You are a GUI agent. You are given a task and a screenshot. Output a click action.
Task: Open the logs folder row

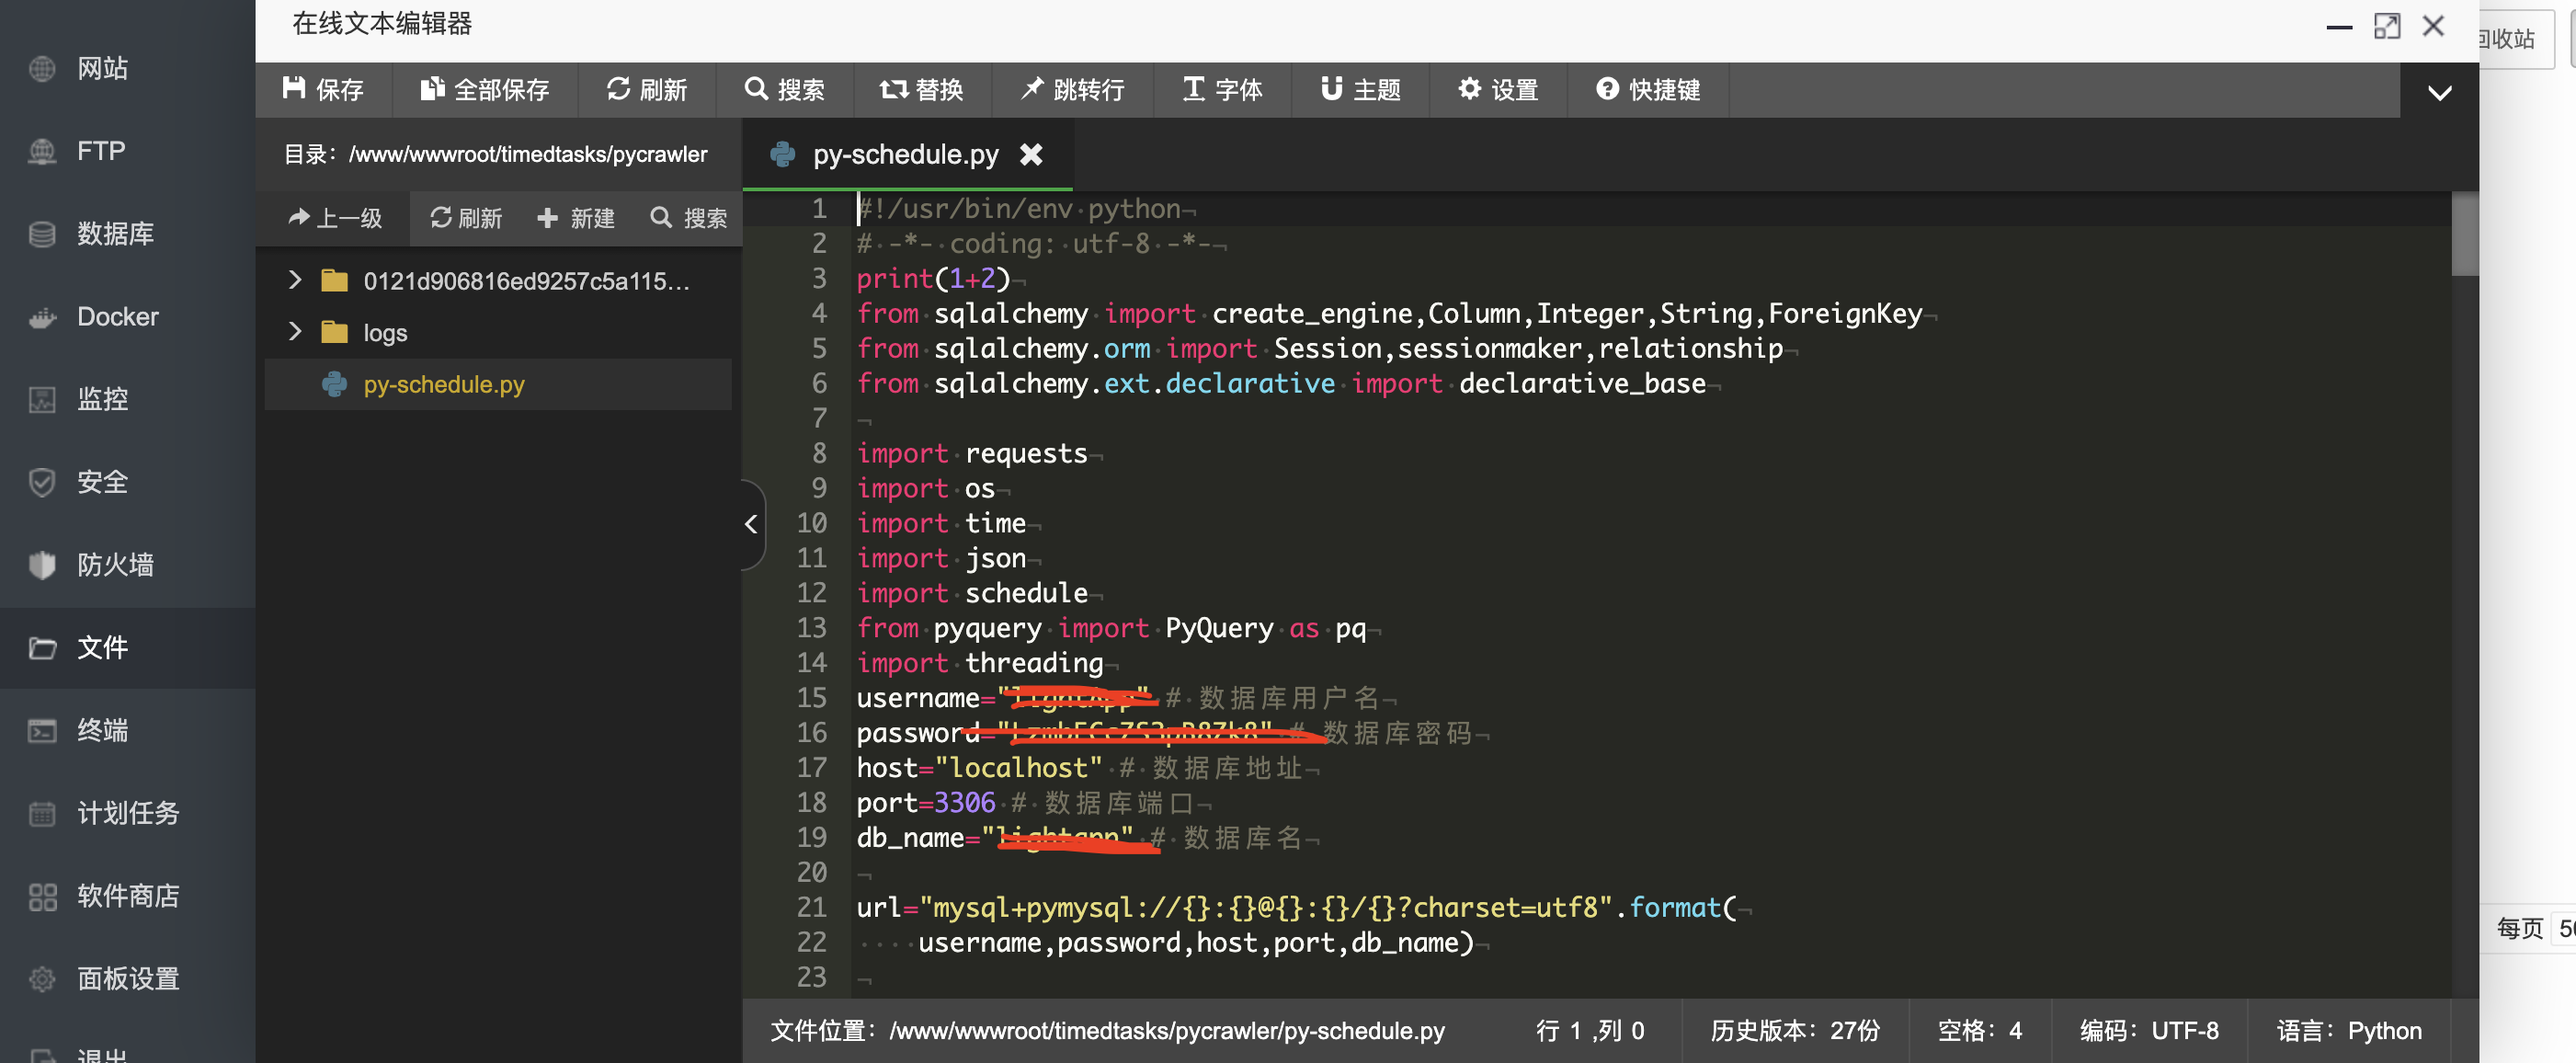pos(498,332)
